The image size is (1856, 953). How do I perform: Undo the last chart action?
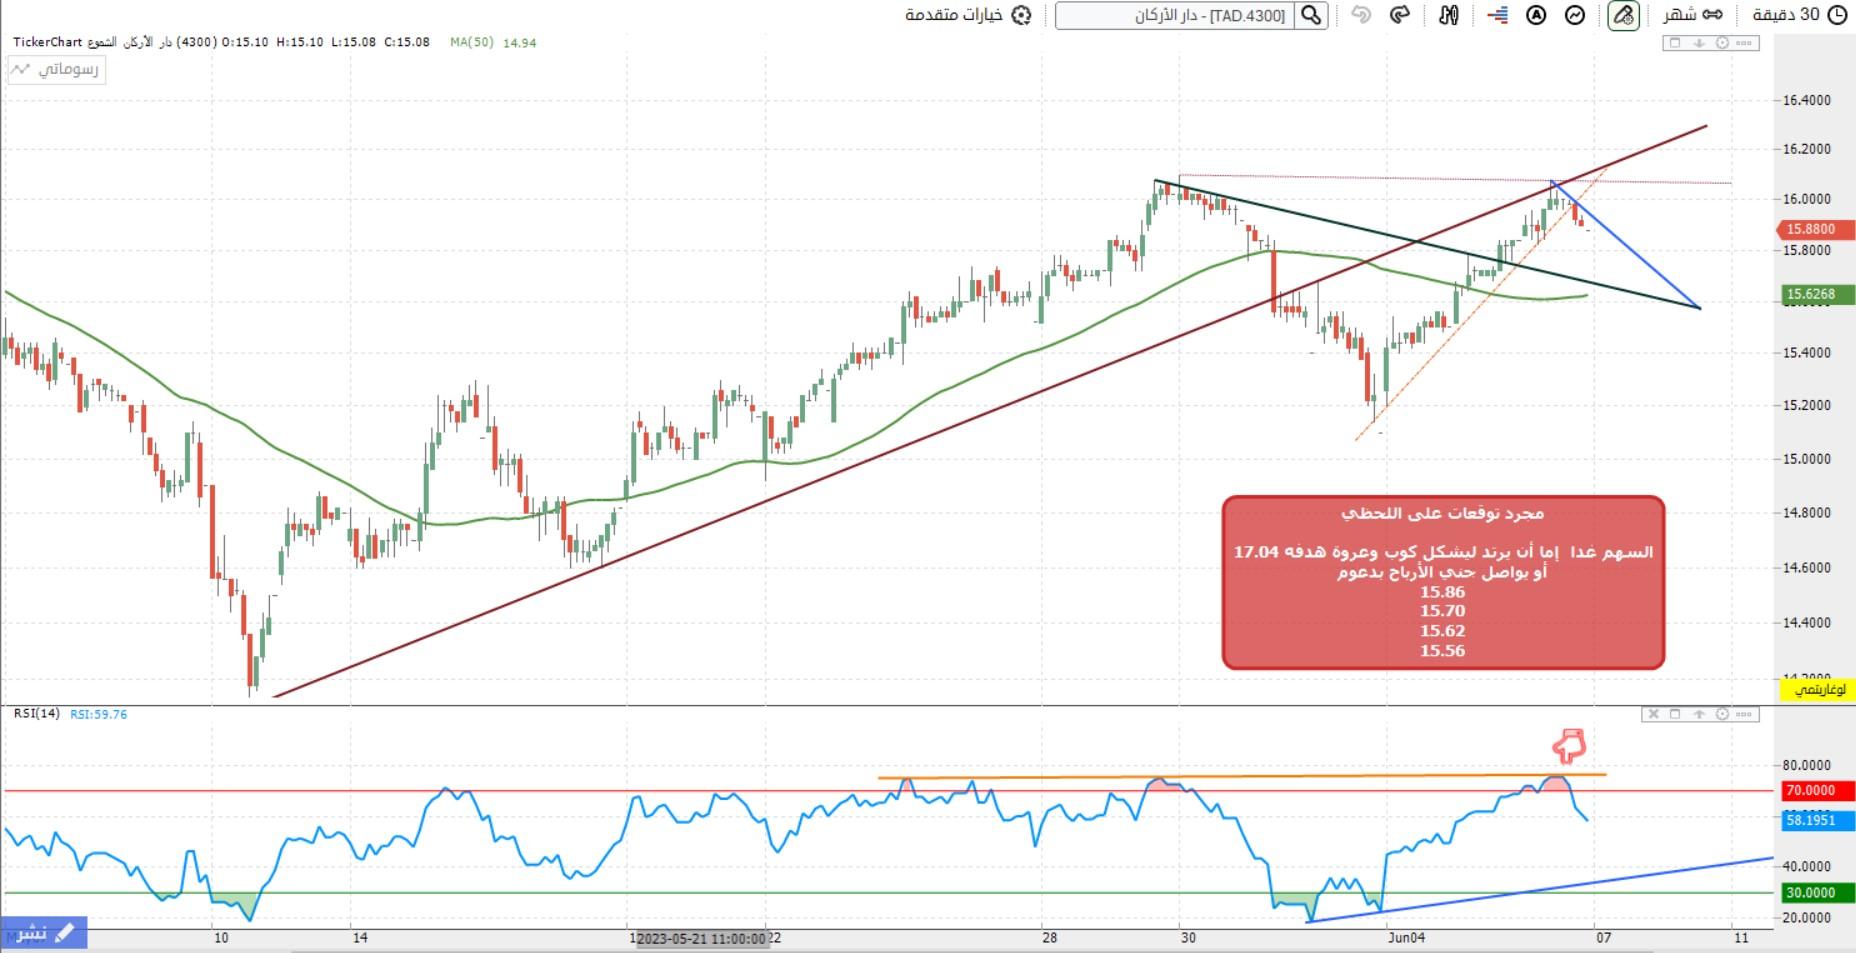tap(1360, 15)
